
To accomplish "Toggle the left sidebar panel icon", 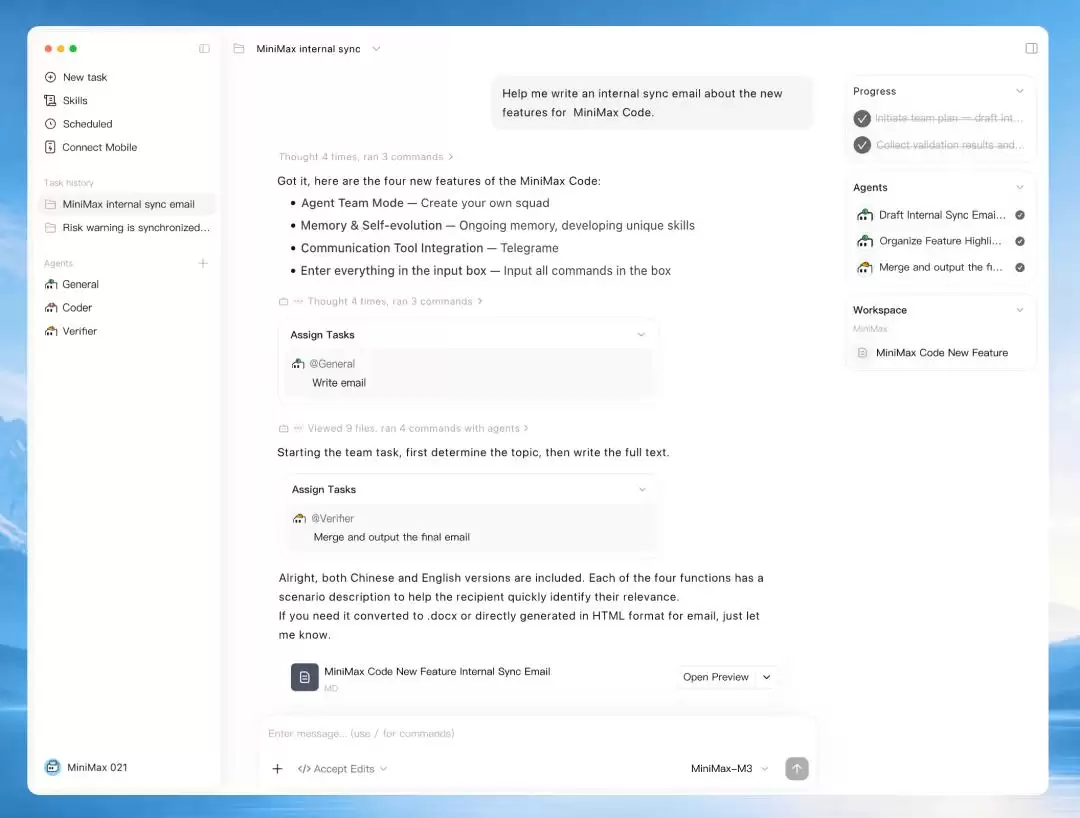I will (205, 49).
